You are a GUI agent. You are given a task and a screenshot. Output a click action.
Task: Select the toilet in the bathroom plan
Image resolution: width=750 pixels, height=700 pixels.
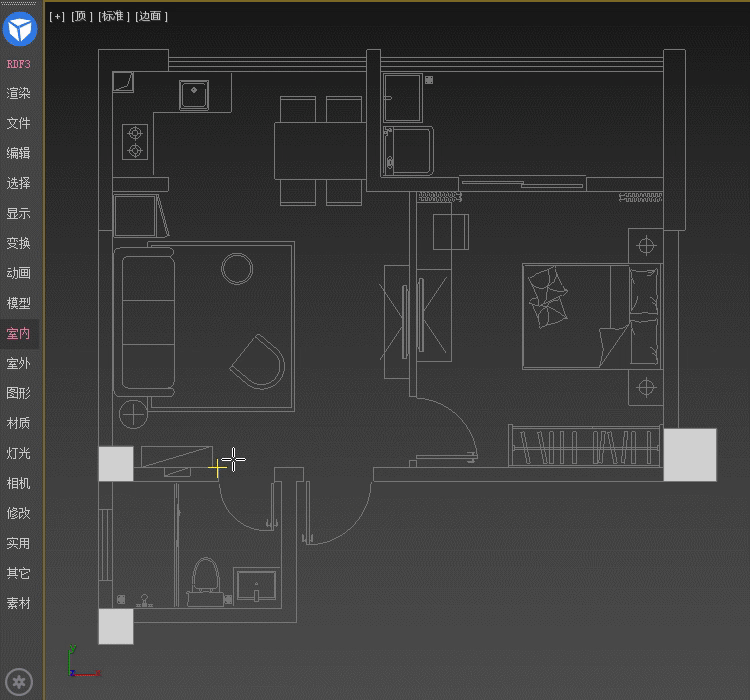pos(206,582)
